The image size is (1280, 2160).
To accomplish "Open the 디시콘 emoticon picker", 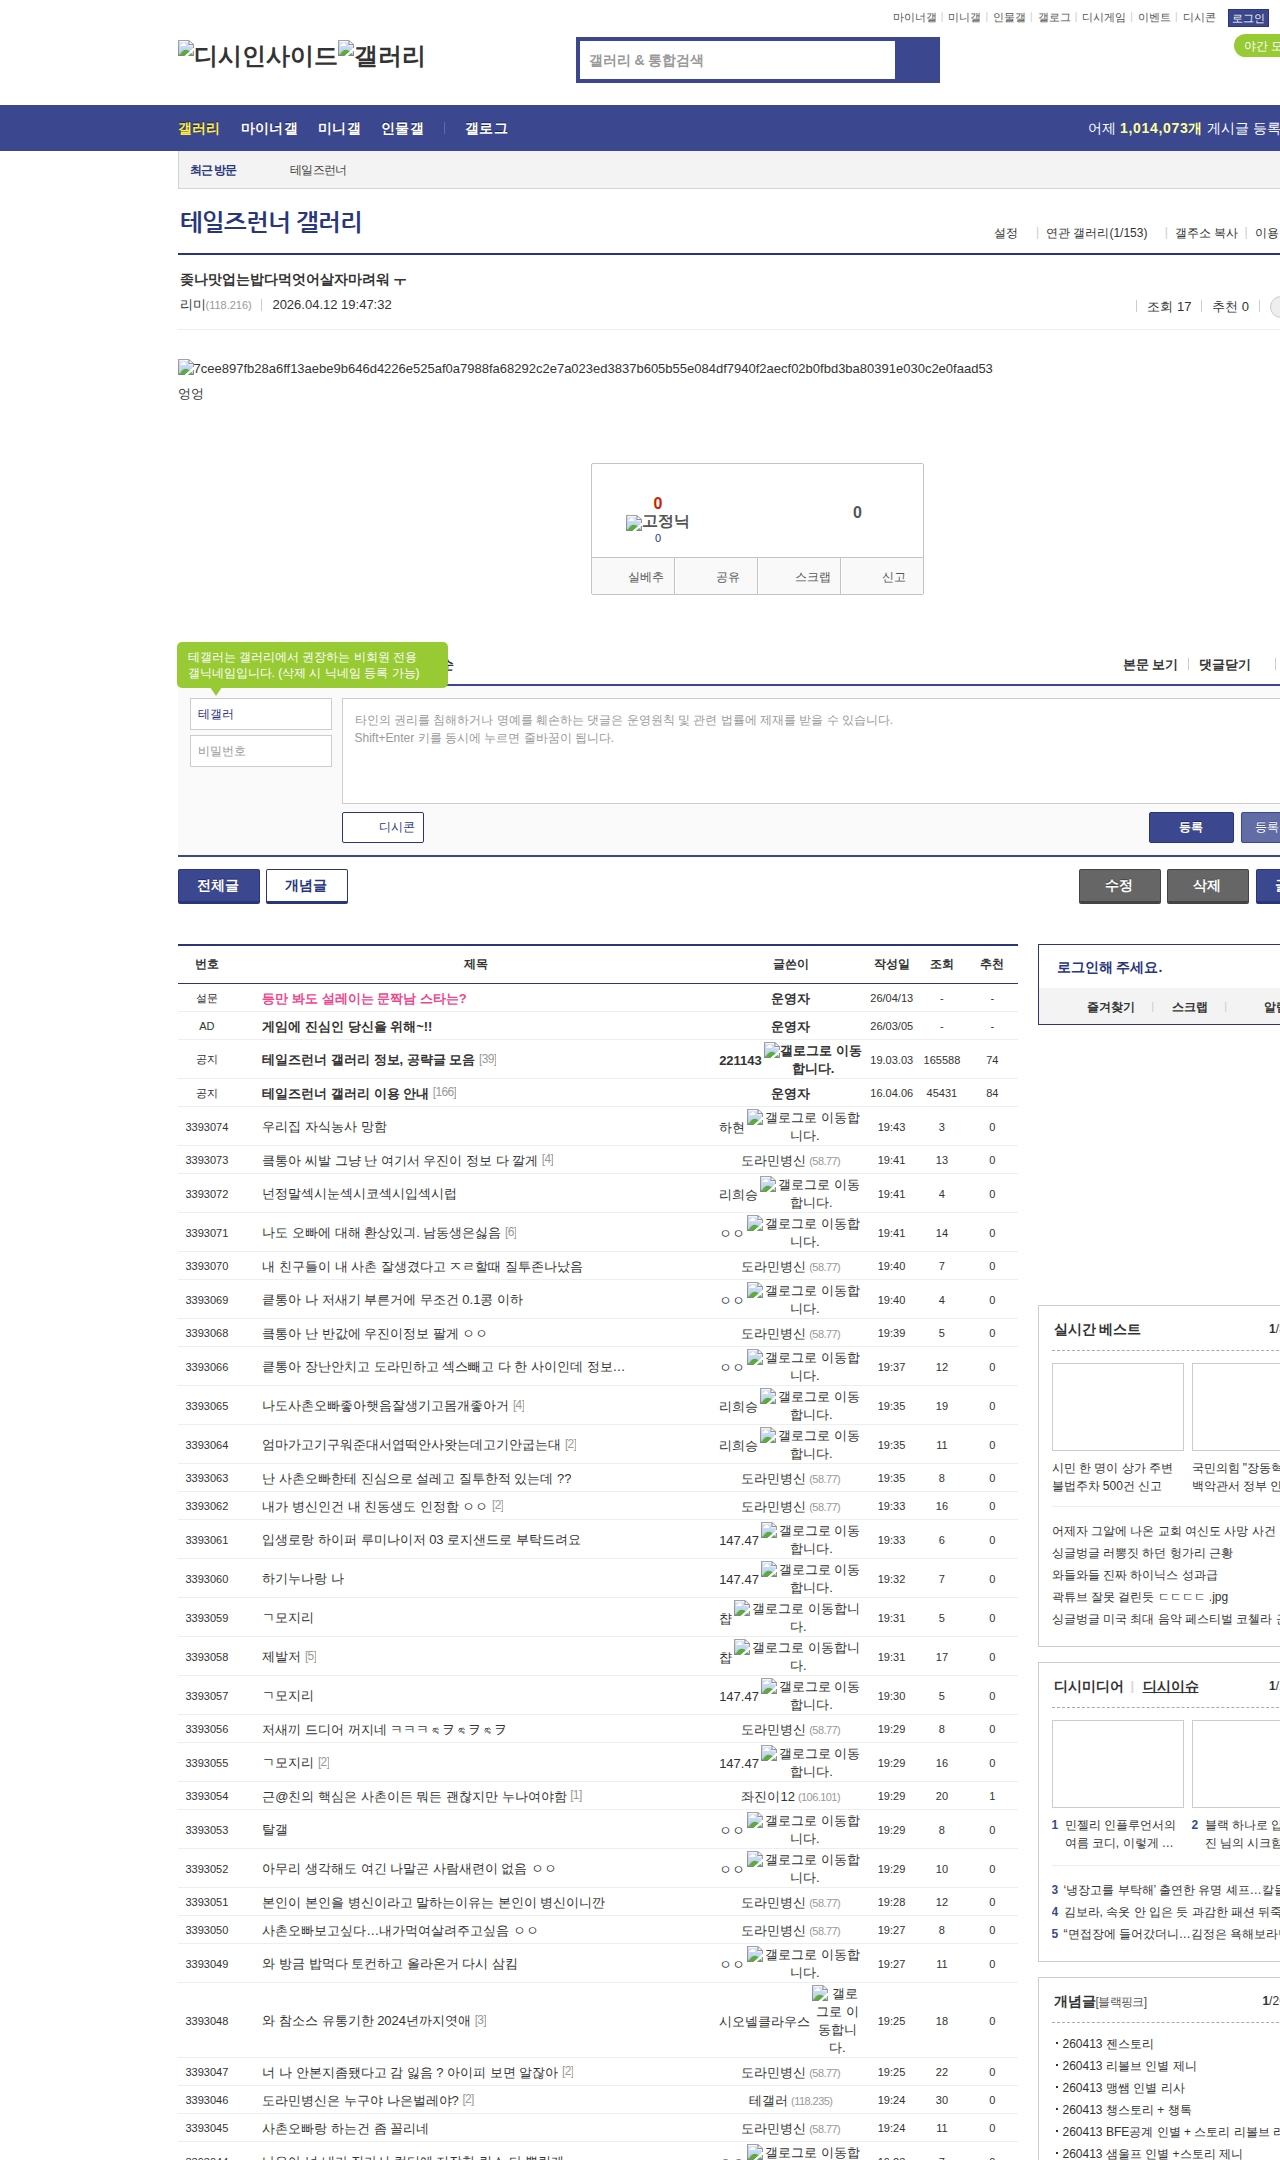I will [383, 827].
